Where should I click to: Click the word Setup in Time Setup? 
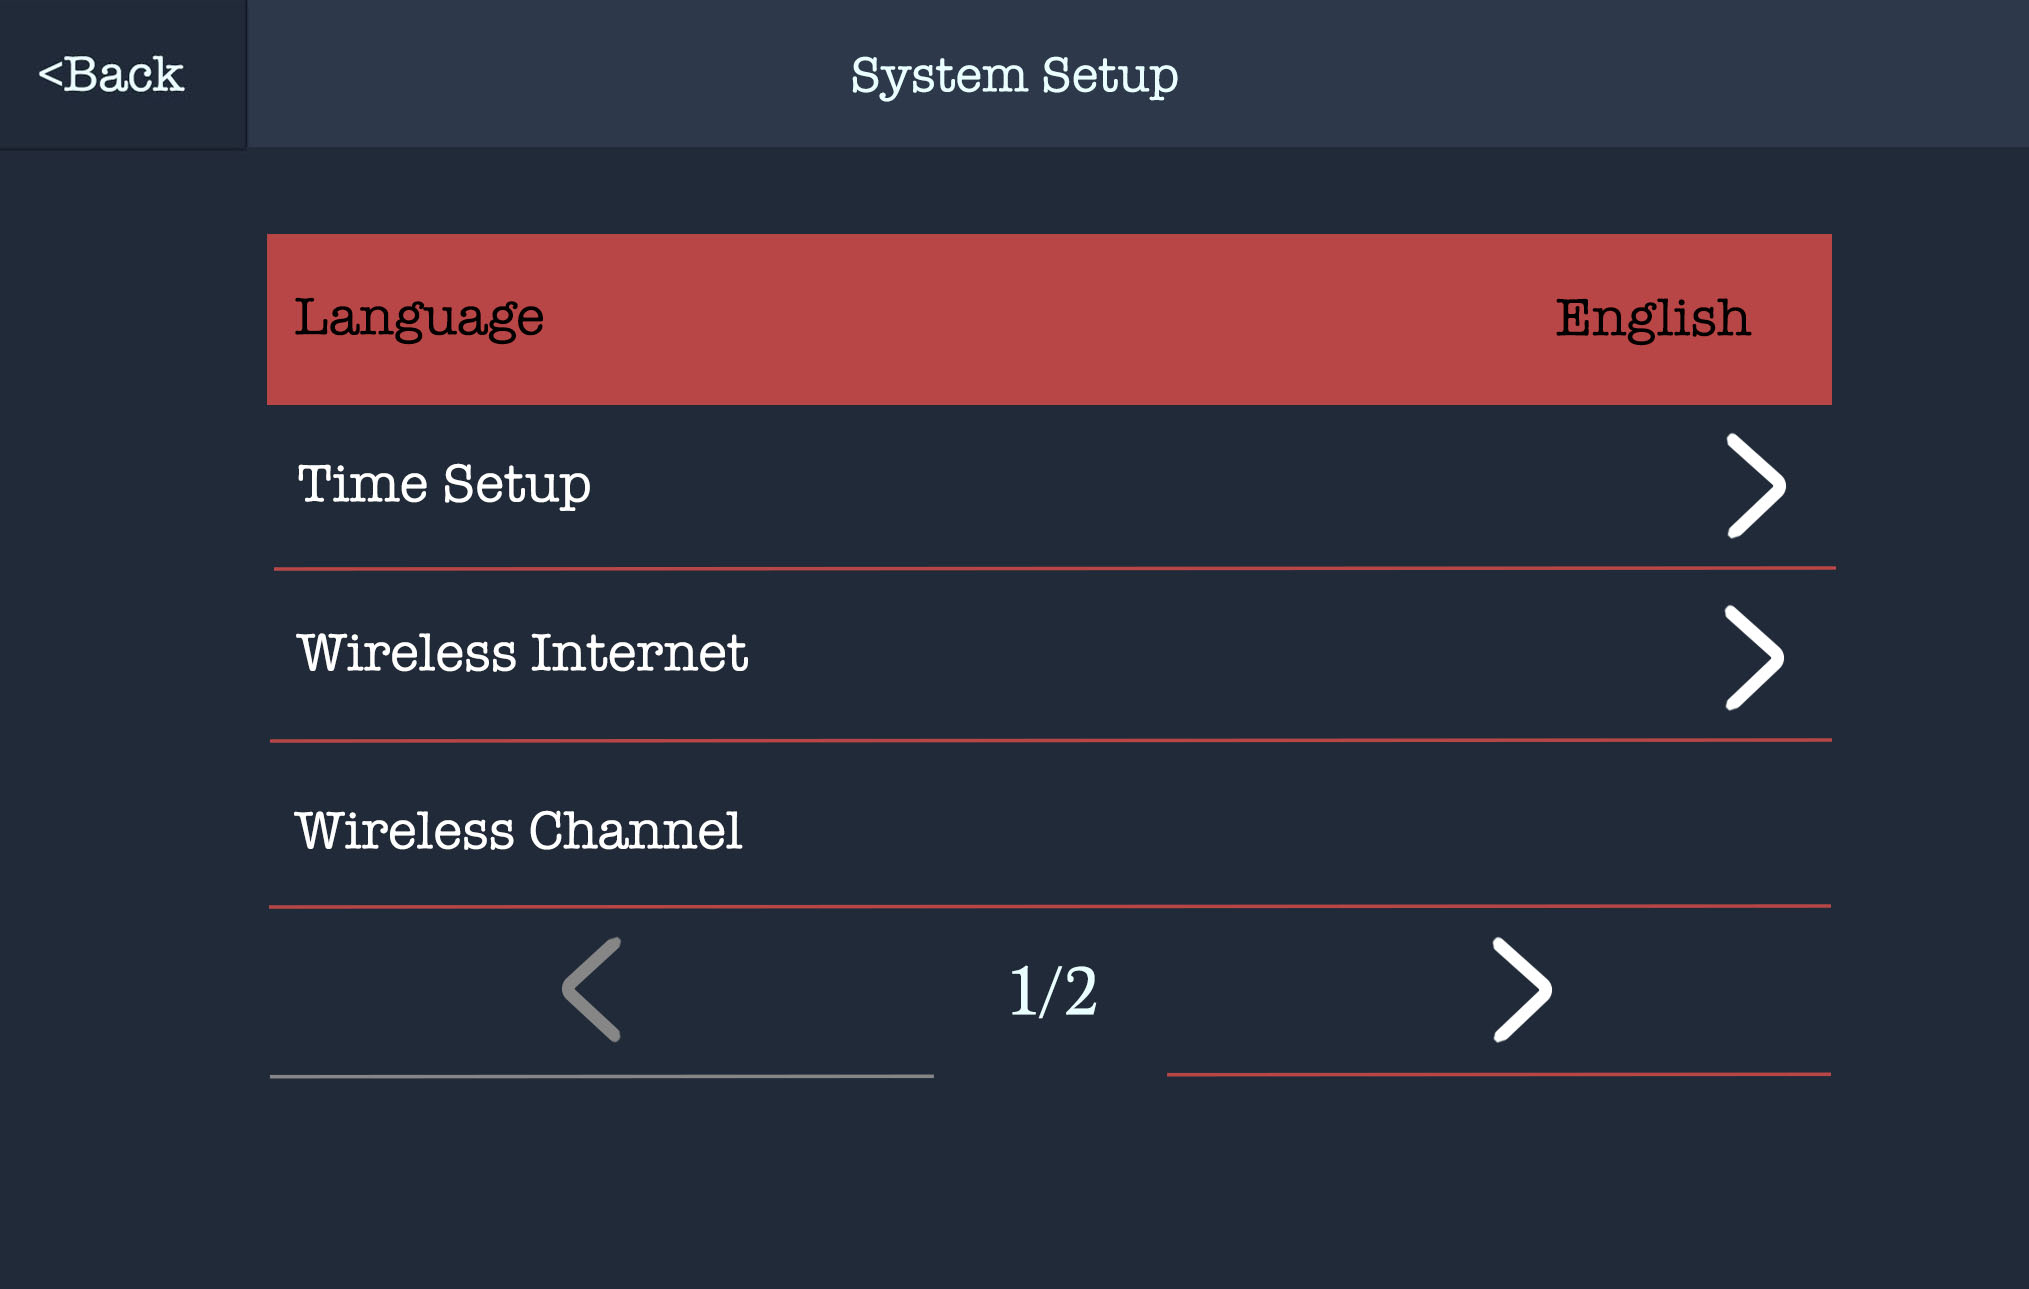[516, 486]
